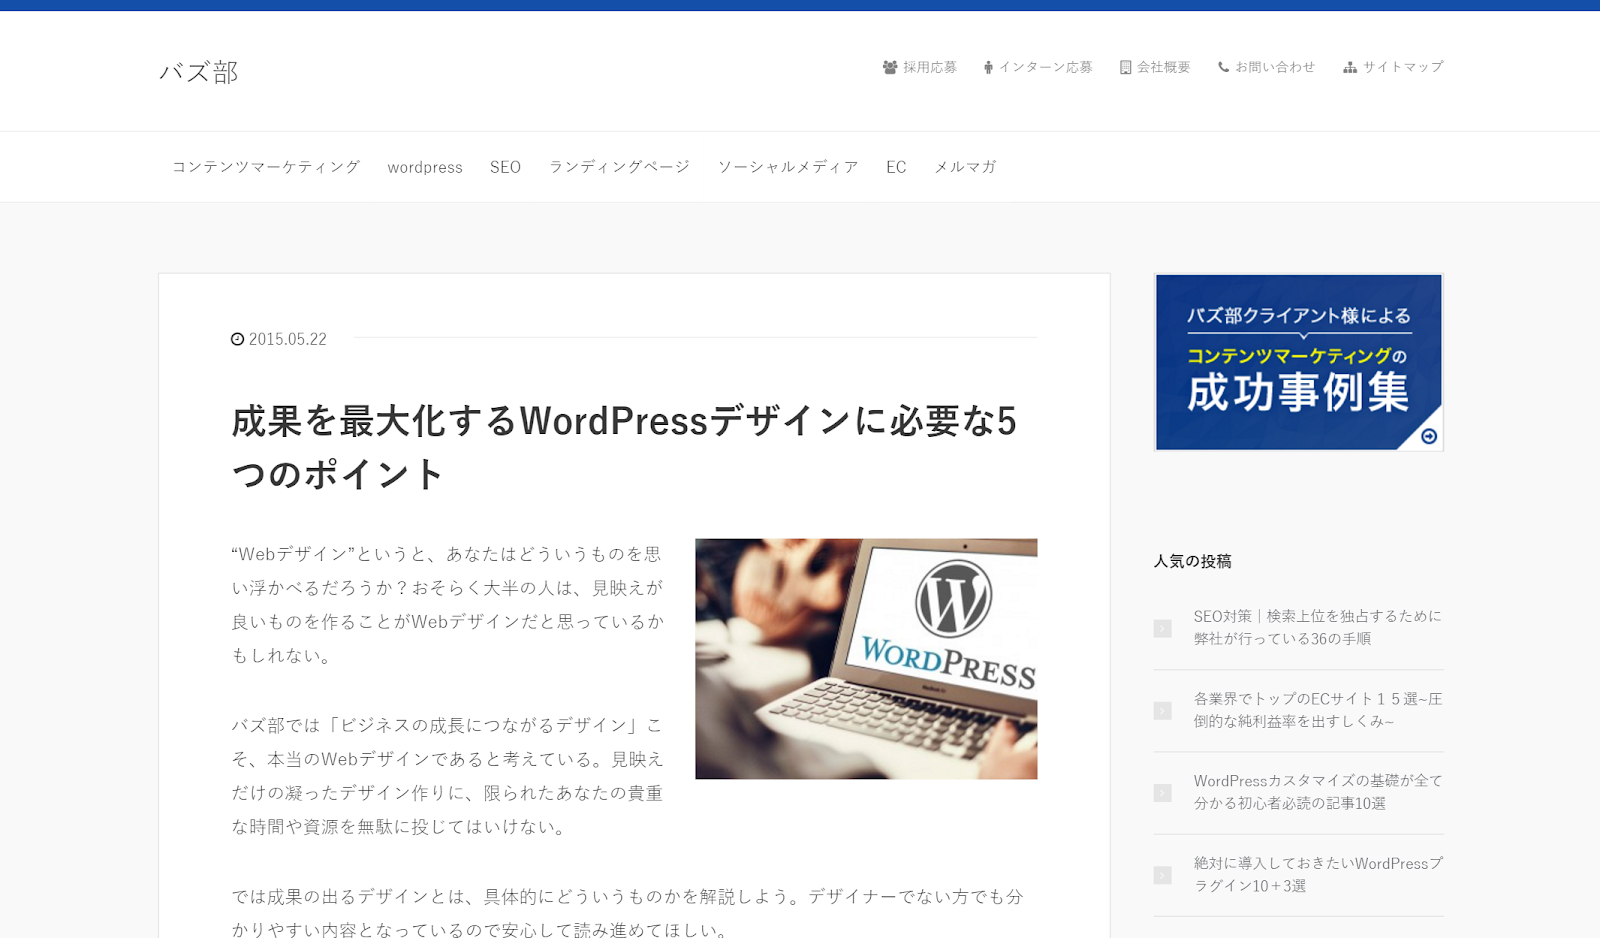Go to 会社概要 page

1163,67
